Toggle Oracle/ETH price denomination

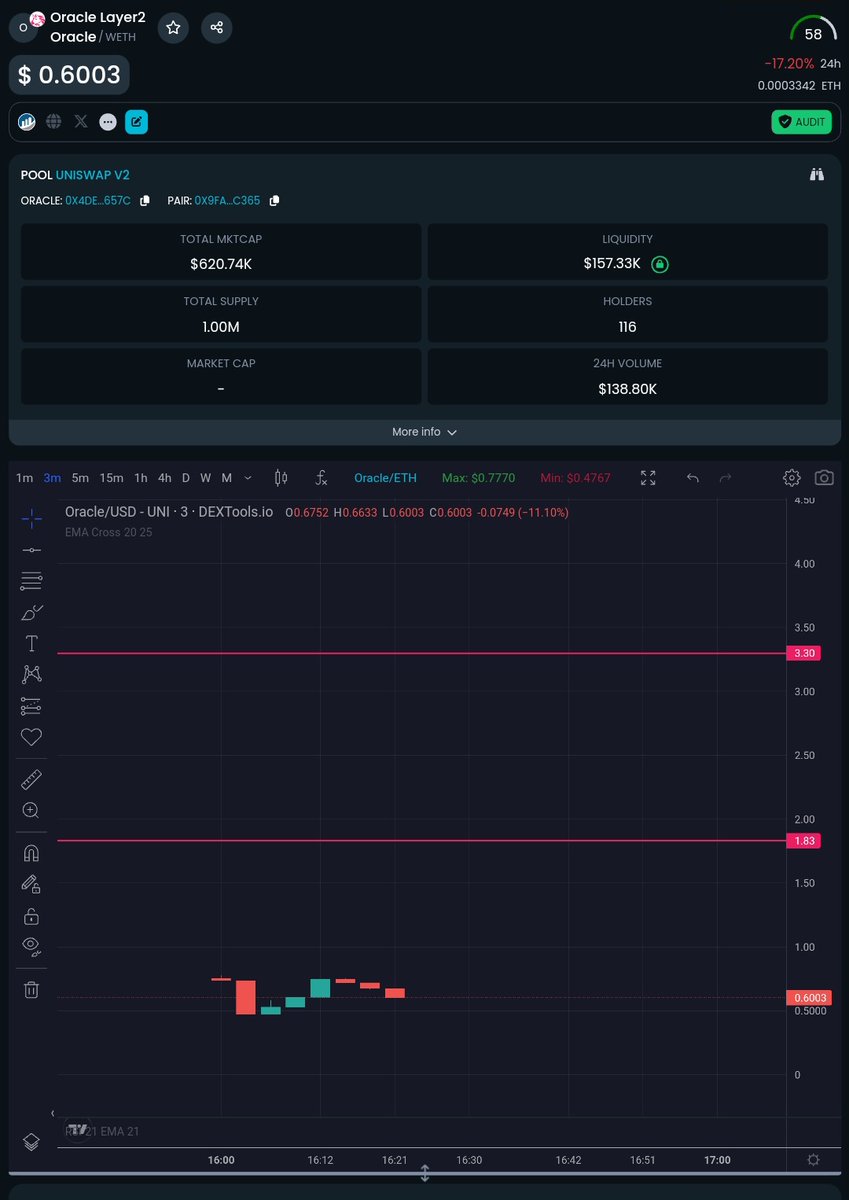(385, 478)
